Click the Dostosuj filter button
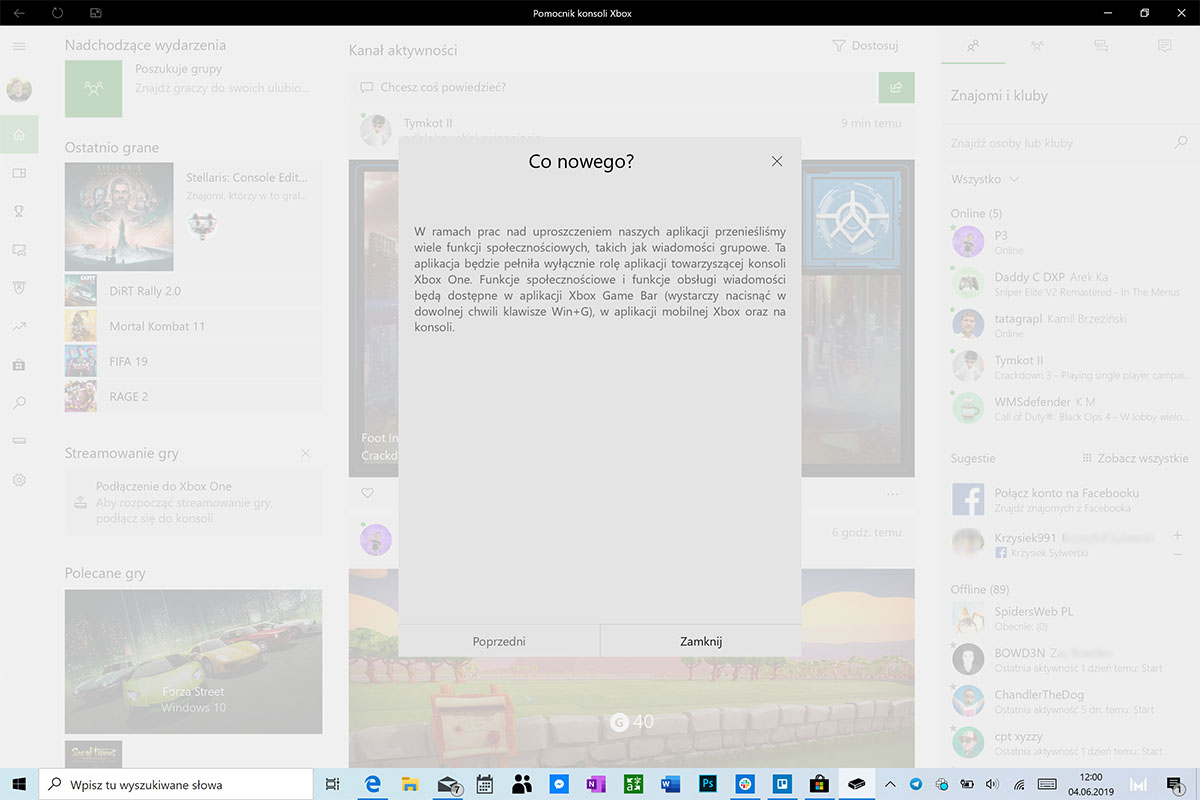This screenshot has width=1200, height=800. (866, 46)
